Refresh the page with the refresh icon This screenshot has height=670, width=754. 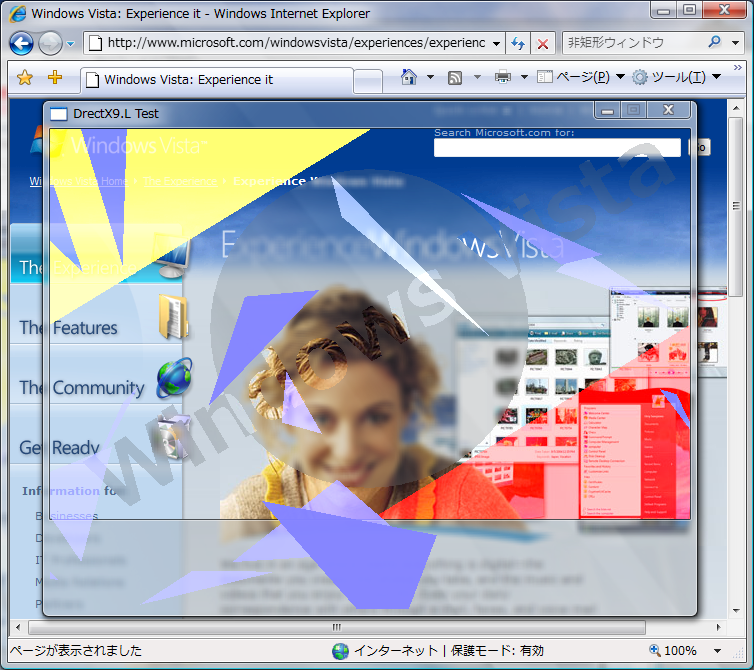coord(517,44)
